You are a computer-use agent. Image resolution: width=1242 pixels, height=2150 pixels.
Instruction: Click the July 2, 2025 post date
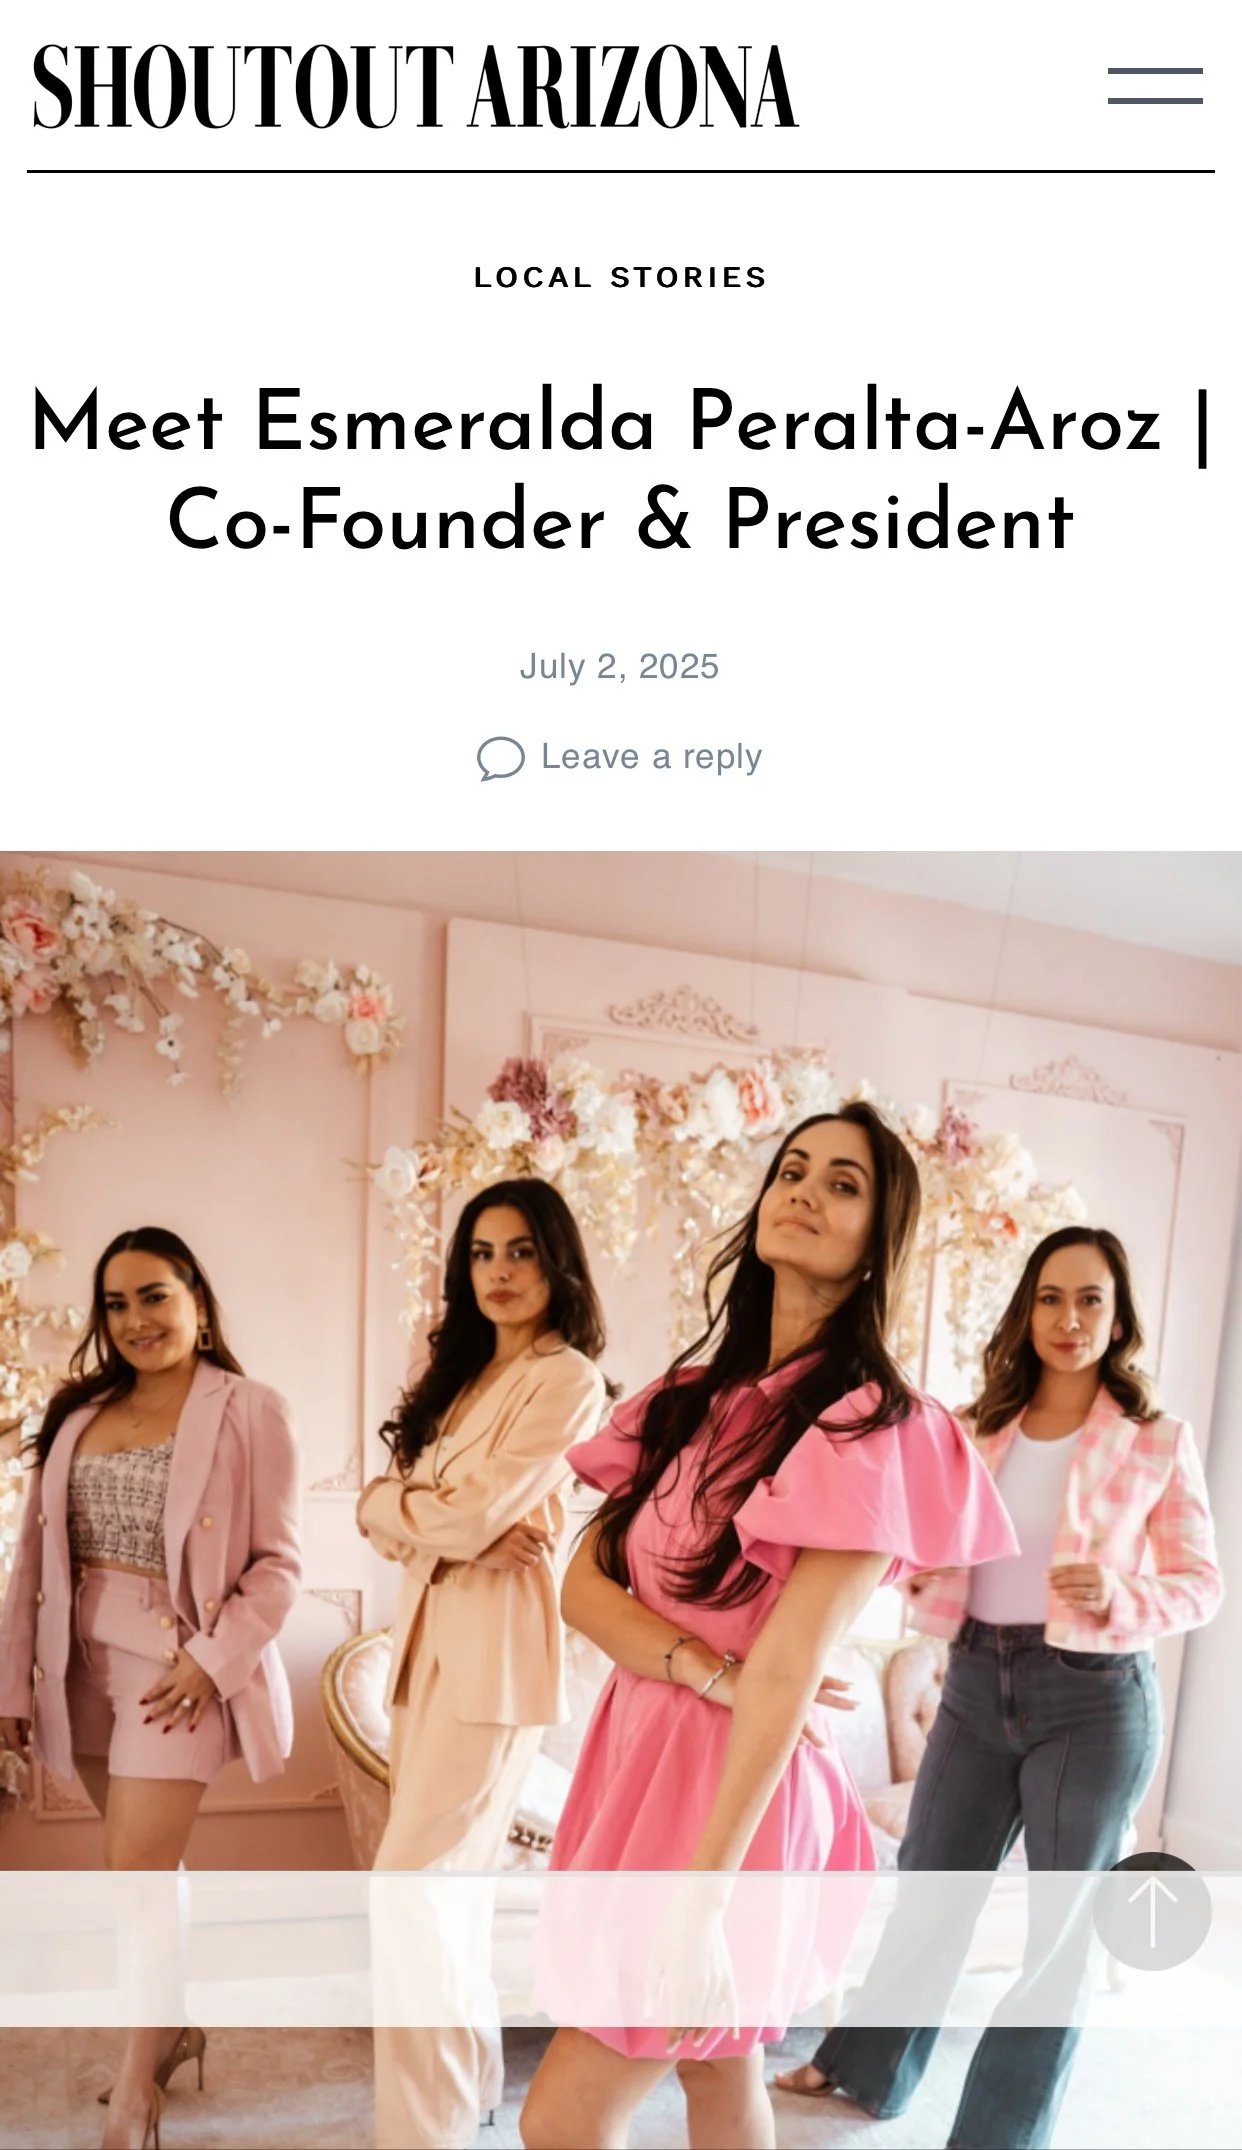pyautogui.click(x=619, y=667)
